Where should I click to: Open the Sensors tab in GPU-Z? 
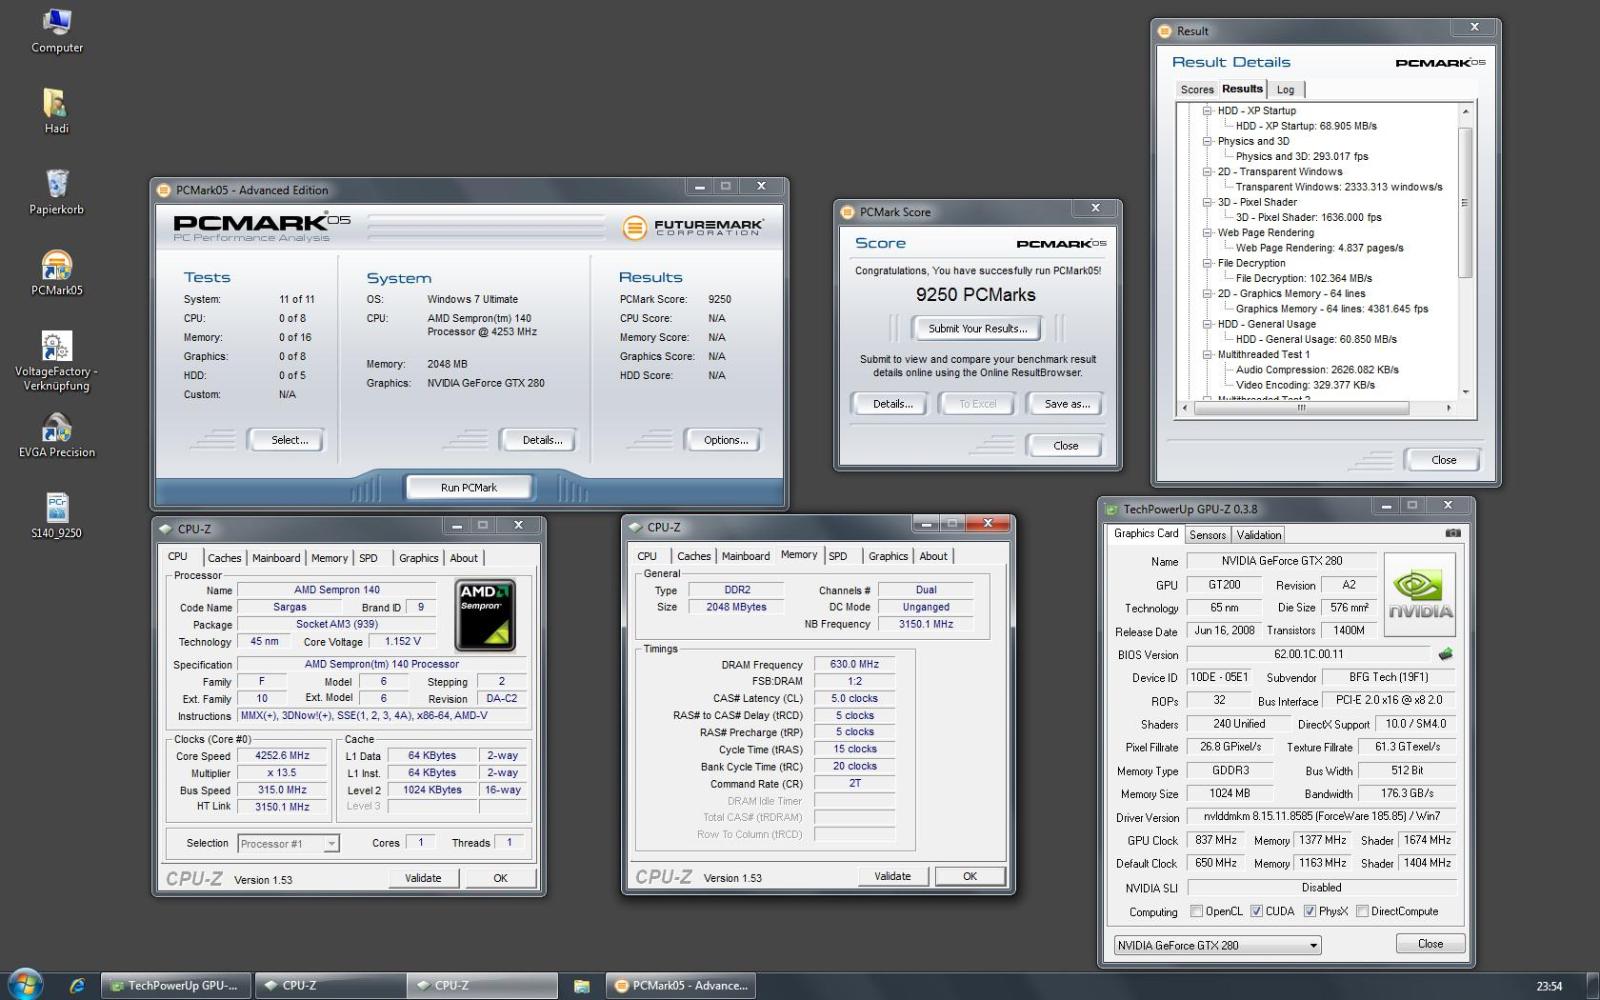(x=1207, y=535)
